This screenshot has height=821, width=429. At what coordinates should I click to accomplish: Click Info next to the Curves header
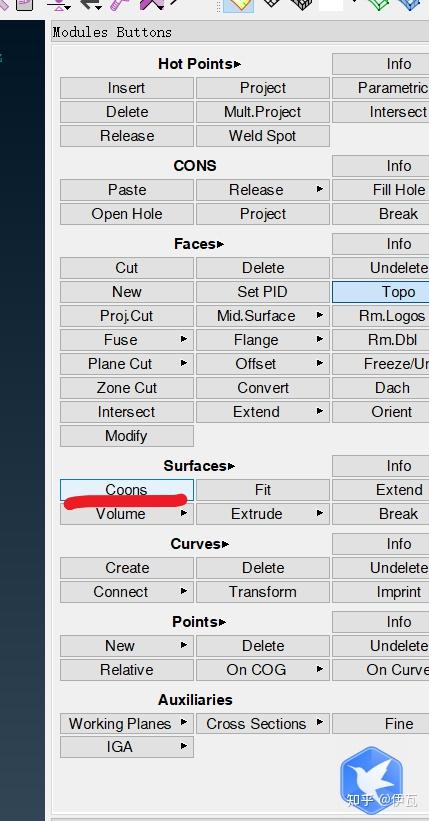pyautogui.click(x=380, y=544)
